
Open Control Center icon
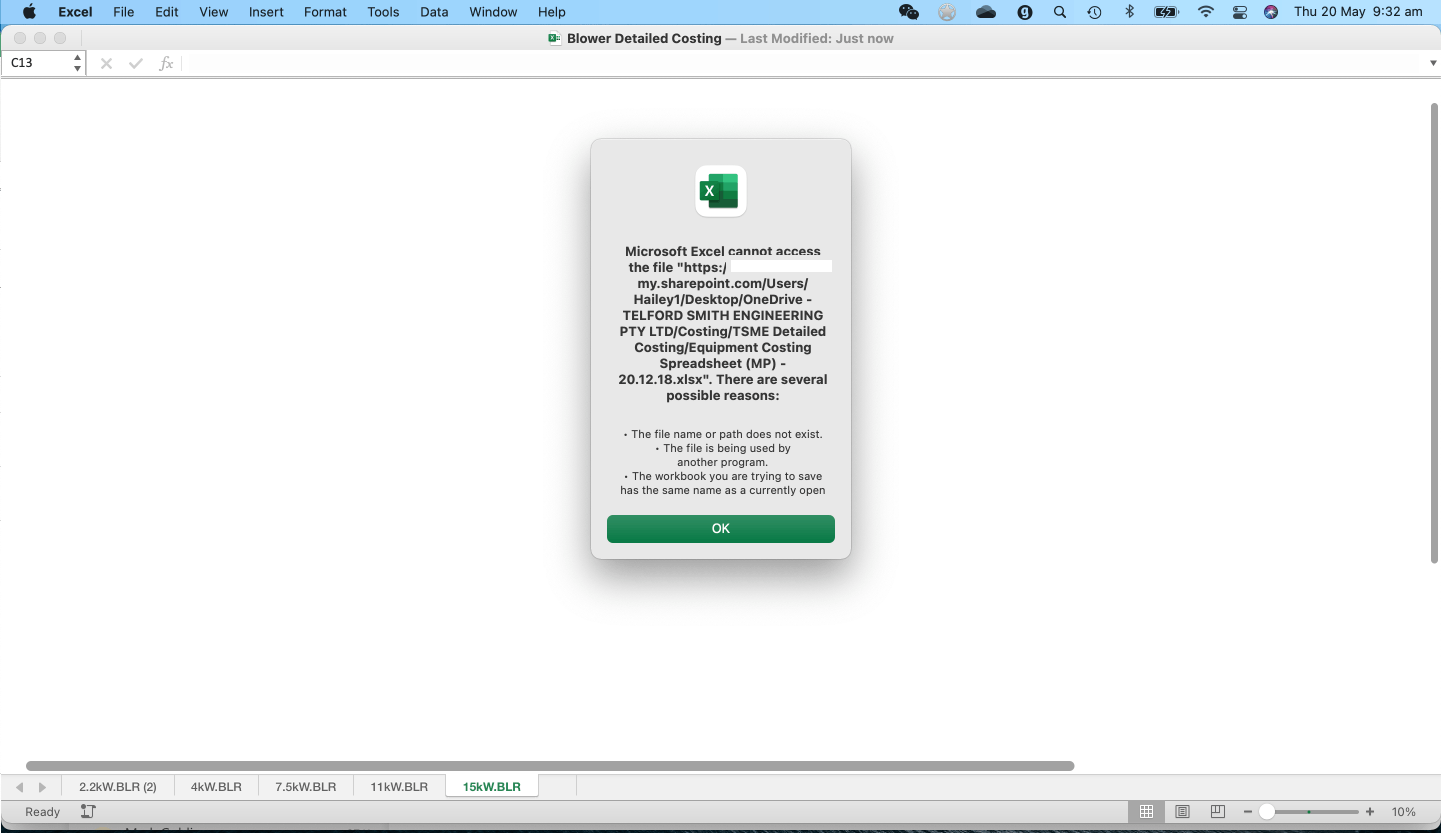1240,12
